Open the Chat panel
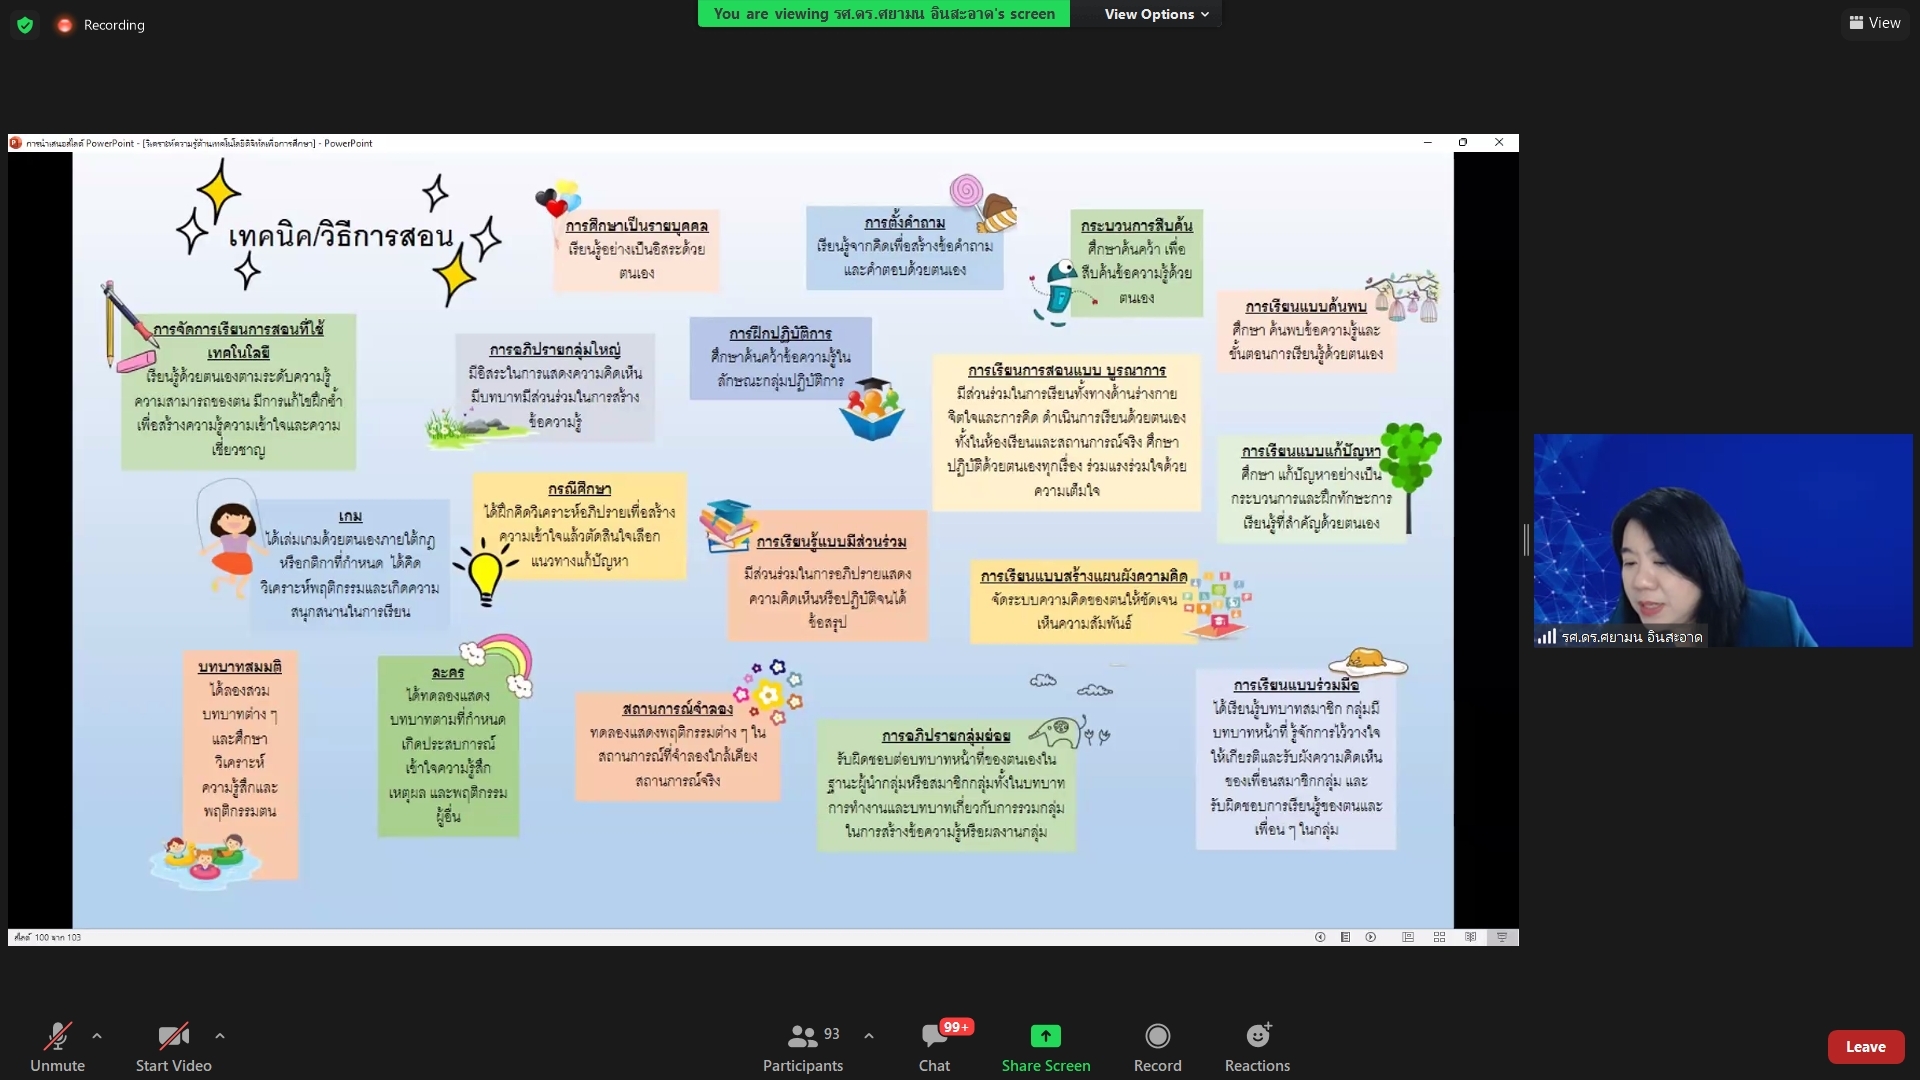The width and height of the screenshot is (1920, 1080). (935, 1046)
